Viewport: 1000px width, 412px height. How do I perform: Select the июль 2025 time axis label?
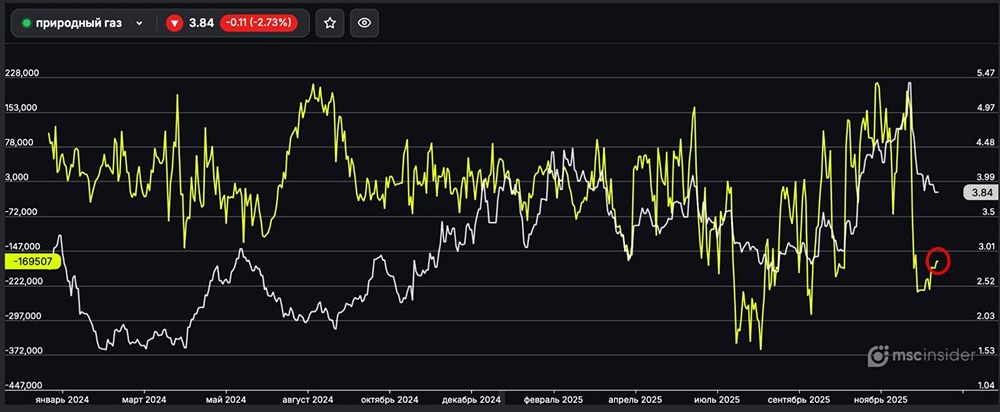tap(717, 400)
